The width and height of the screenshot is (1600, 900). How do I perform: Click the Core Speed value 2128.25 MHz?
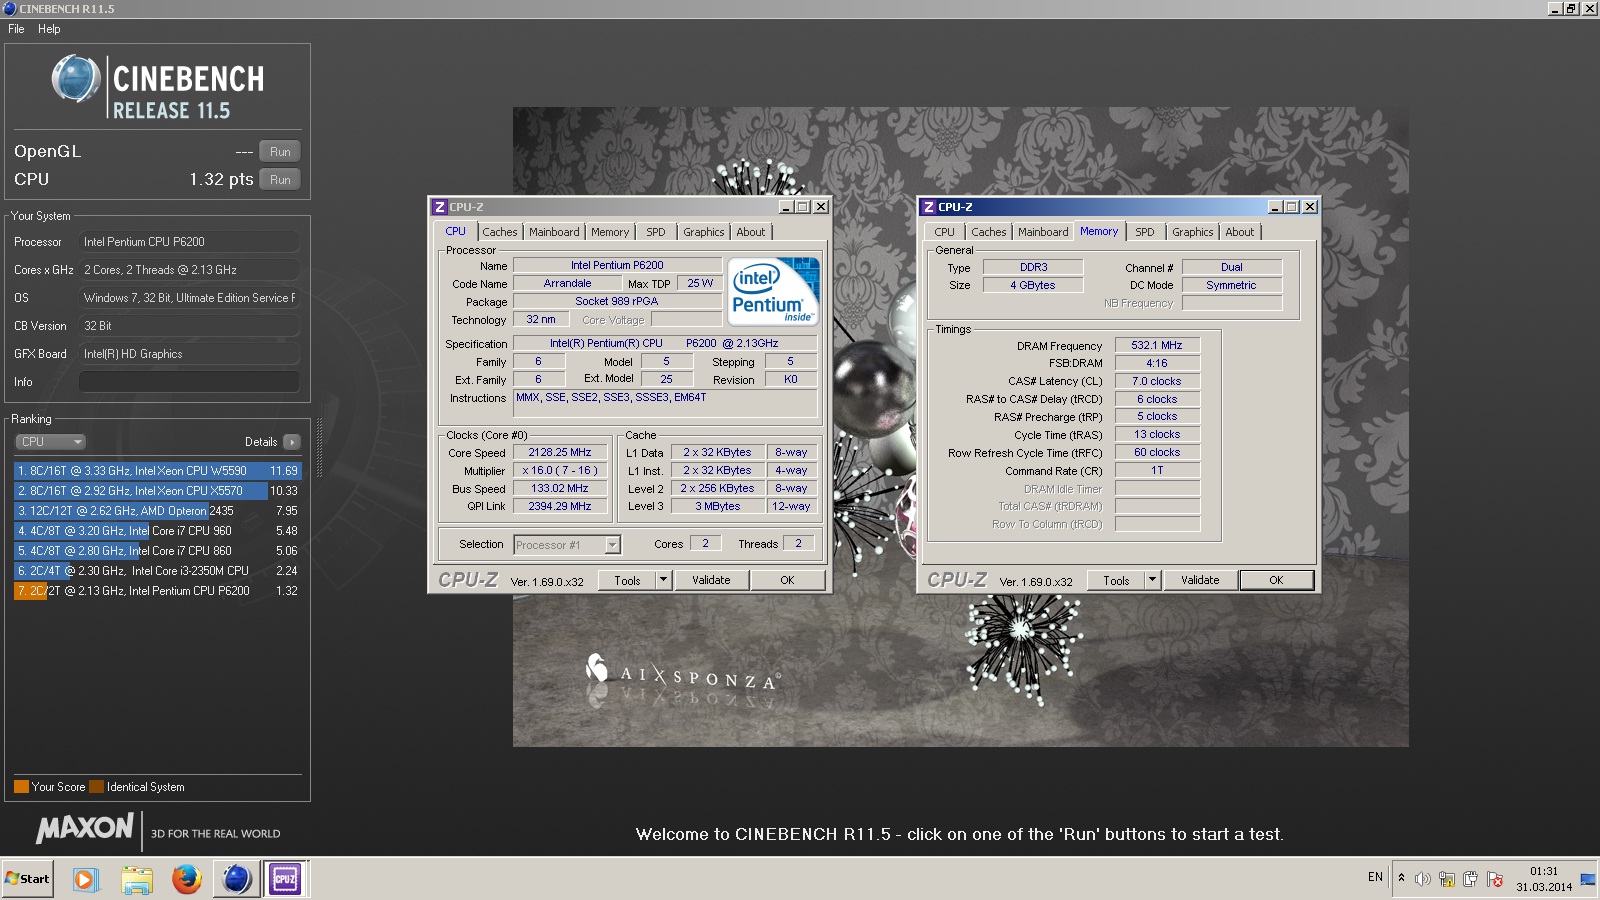tap(560, 453)
